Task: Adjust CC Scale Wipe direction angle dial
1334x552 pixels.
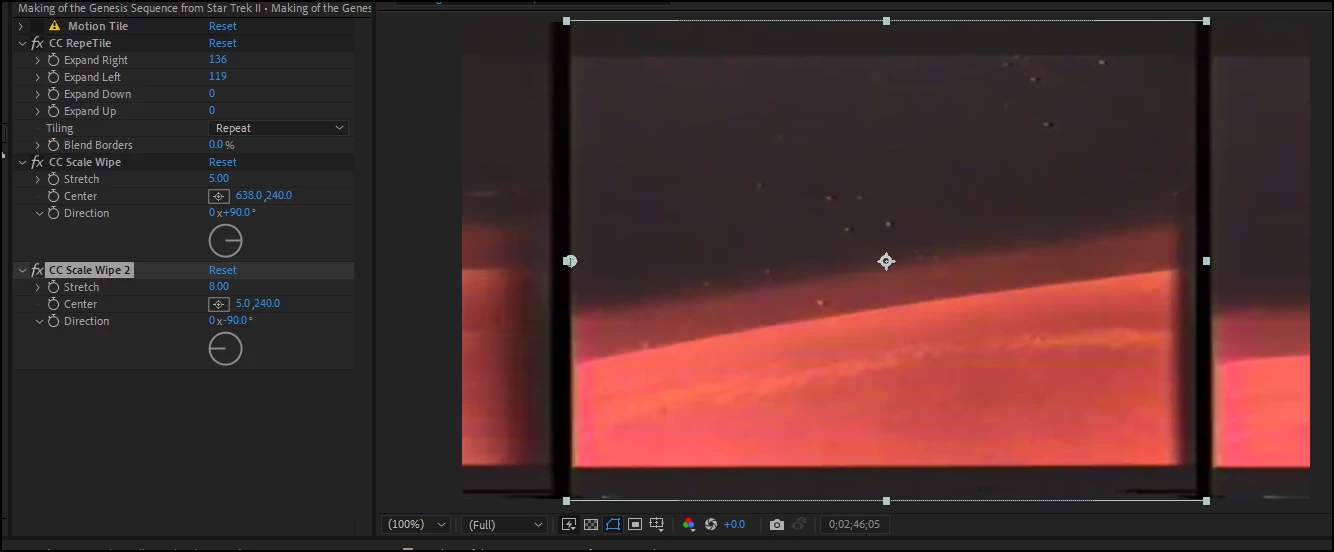Action: [226, 241]
